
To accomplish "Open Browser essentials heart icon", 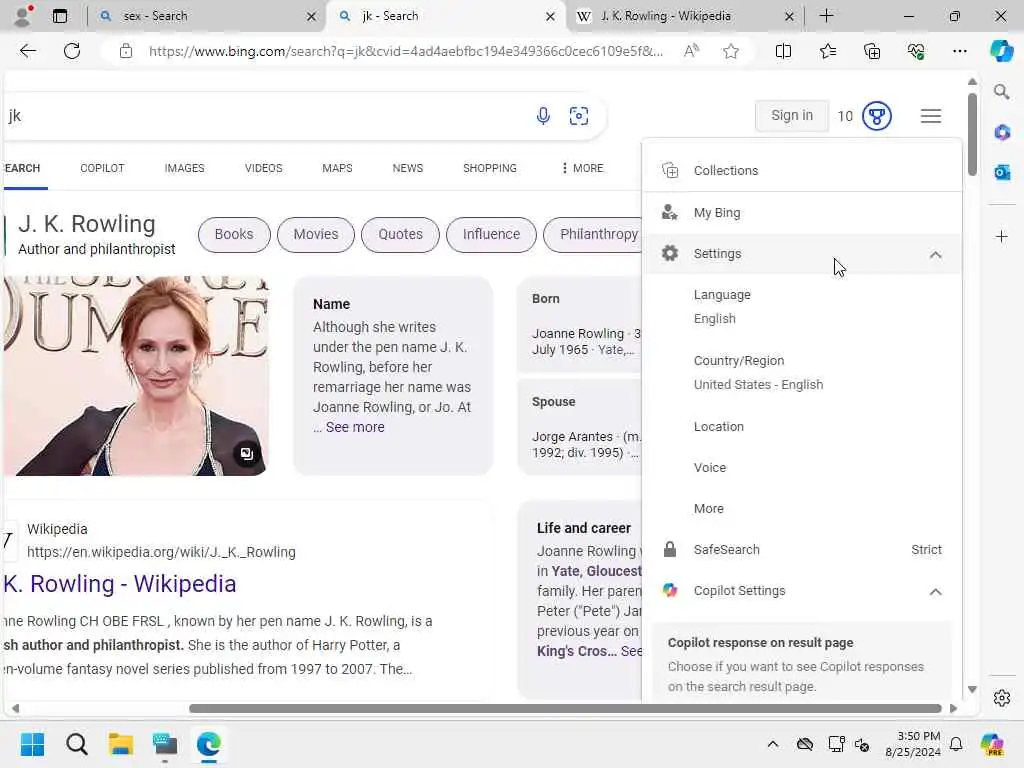I will (916, 51).
